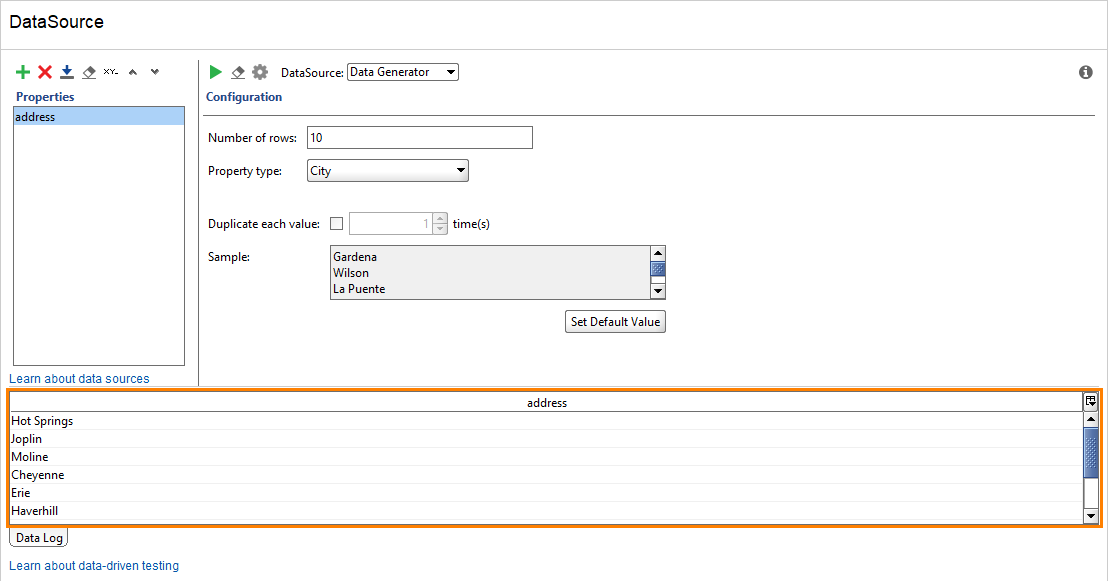This screenshot has width=1108, height=581.
Task: Click the Sample list scrollbar thumb
Action: (658, 269)
